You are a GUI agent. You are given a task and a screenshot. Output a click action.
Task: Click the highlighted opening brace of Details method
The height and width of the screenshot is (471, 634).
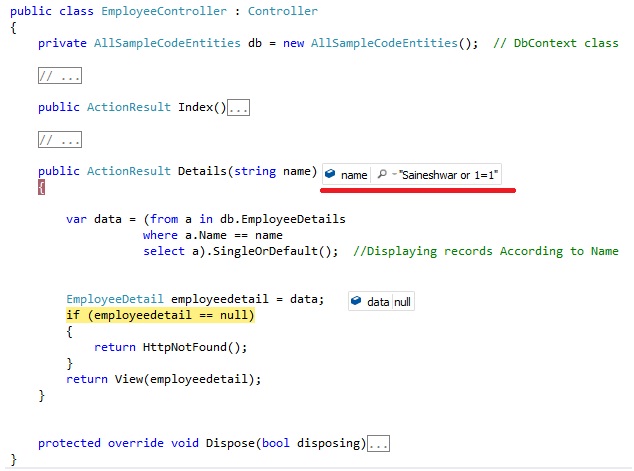pos(41,187)
